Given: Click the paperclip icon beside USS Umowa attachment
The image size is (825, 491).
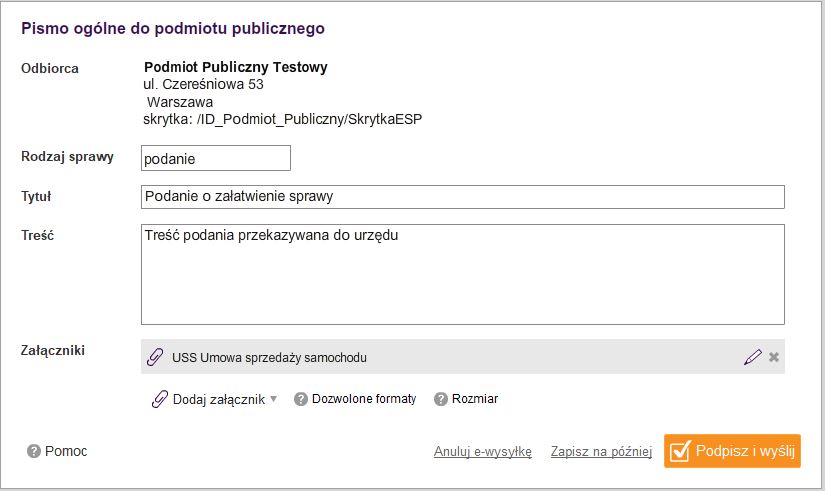Looking at the screenshot, I should [x=155, y=357].
